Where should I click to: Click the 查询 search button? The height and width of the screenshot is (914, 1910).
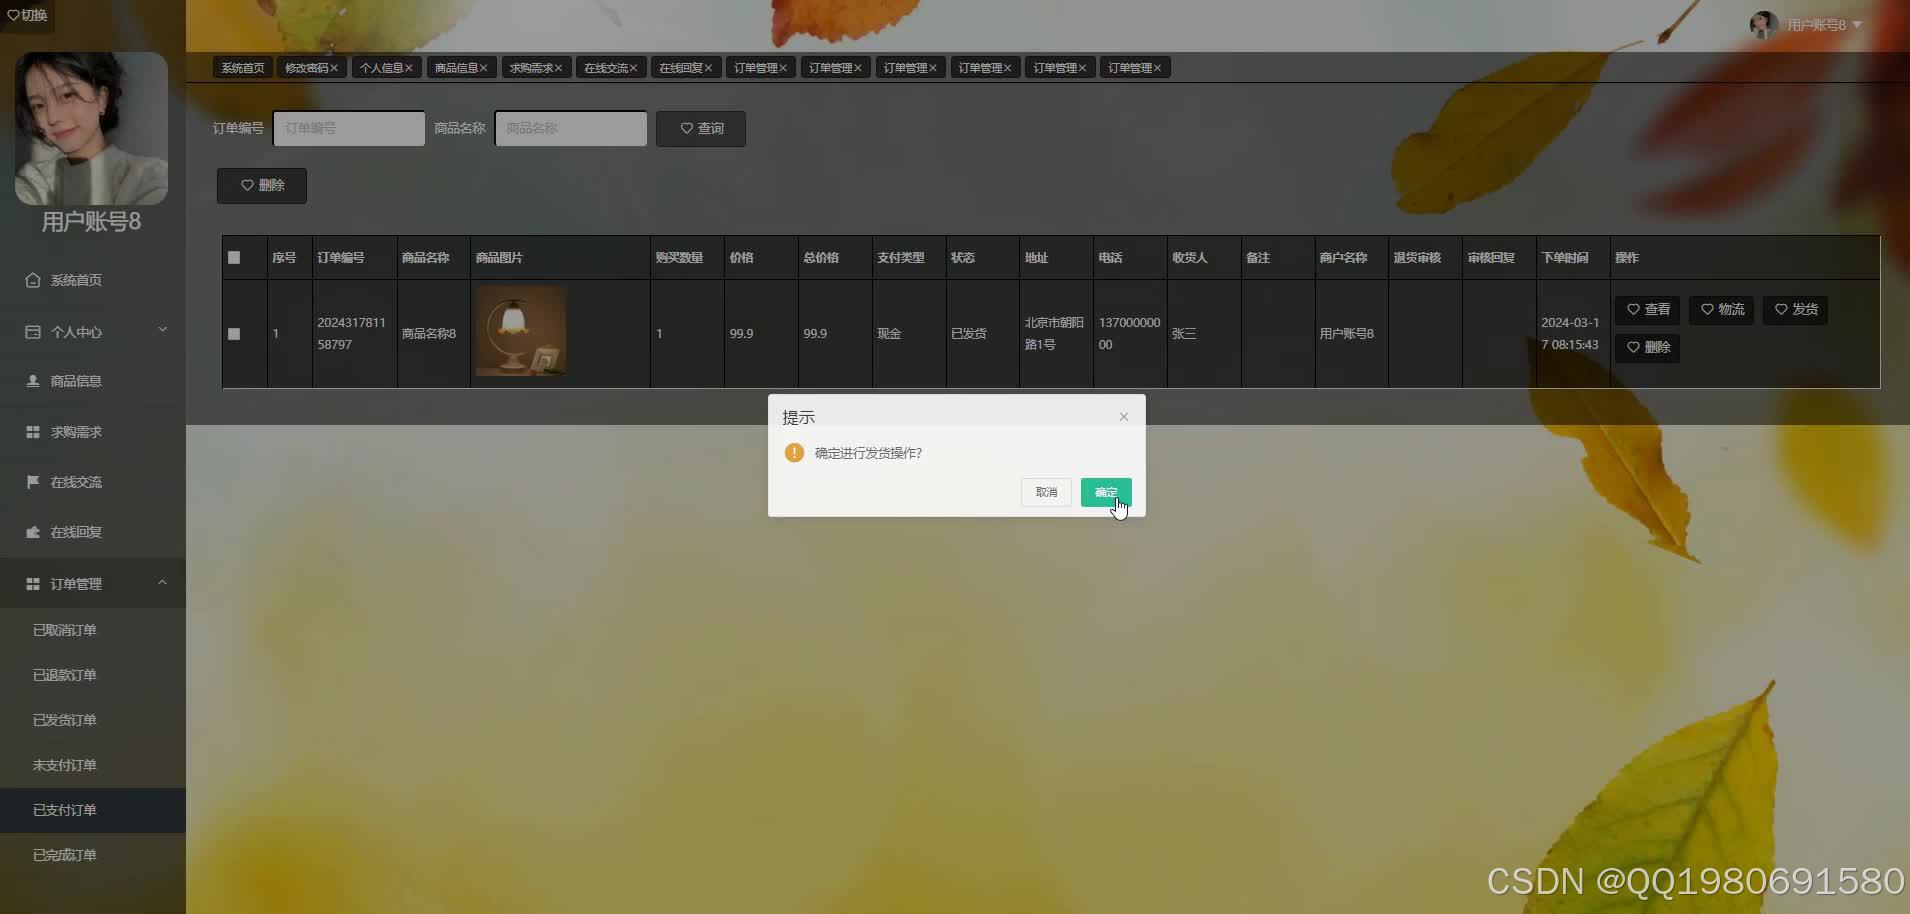[701, 129]
